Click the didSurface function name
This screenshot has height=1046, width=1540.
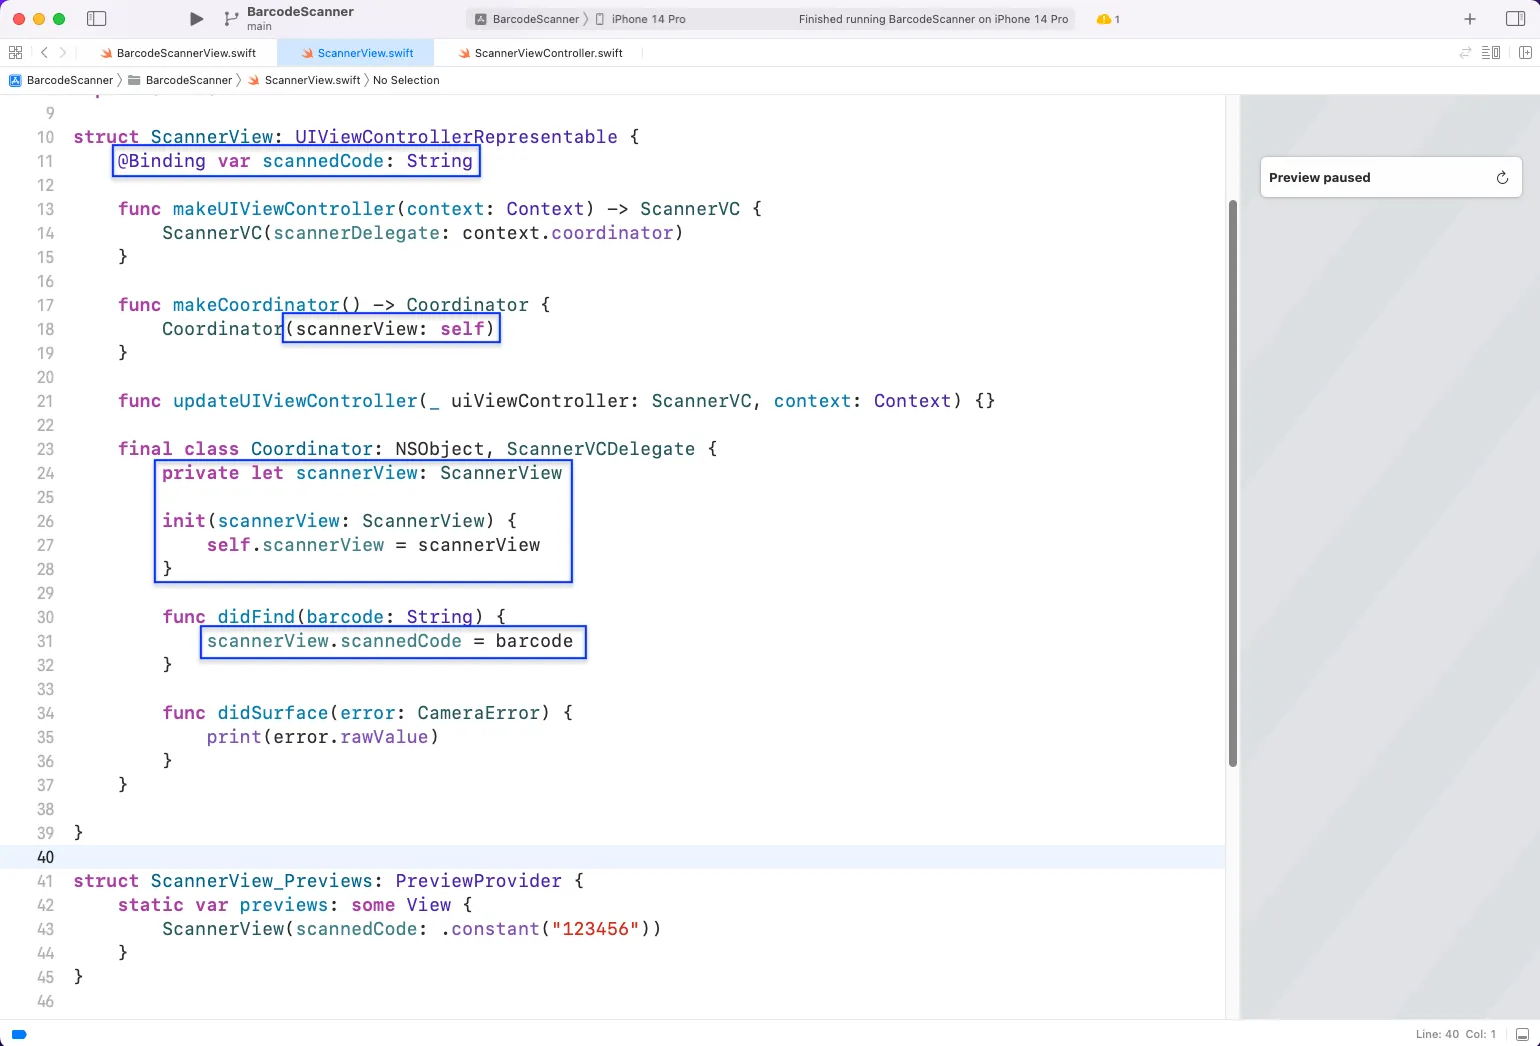(x=273, y=713)
